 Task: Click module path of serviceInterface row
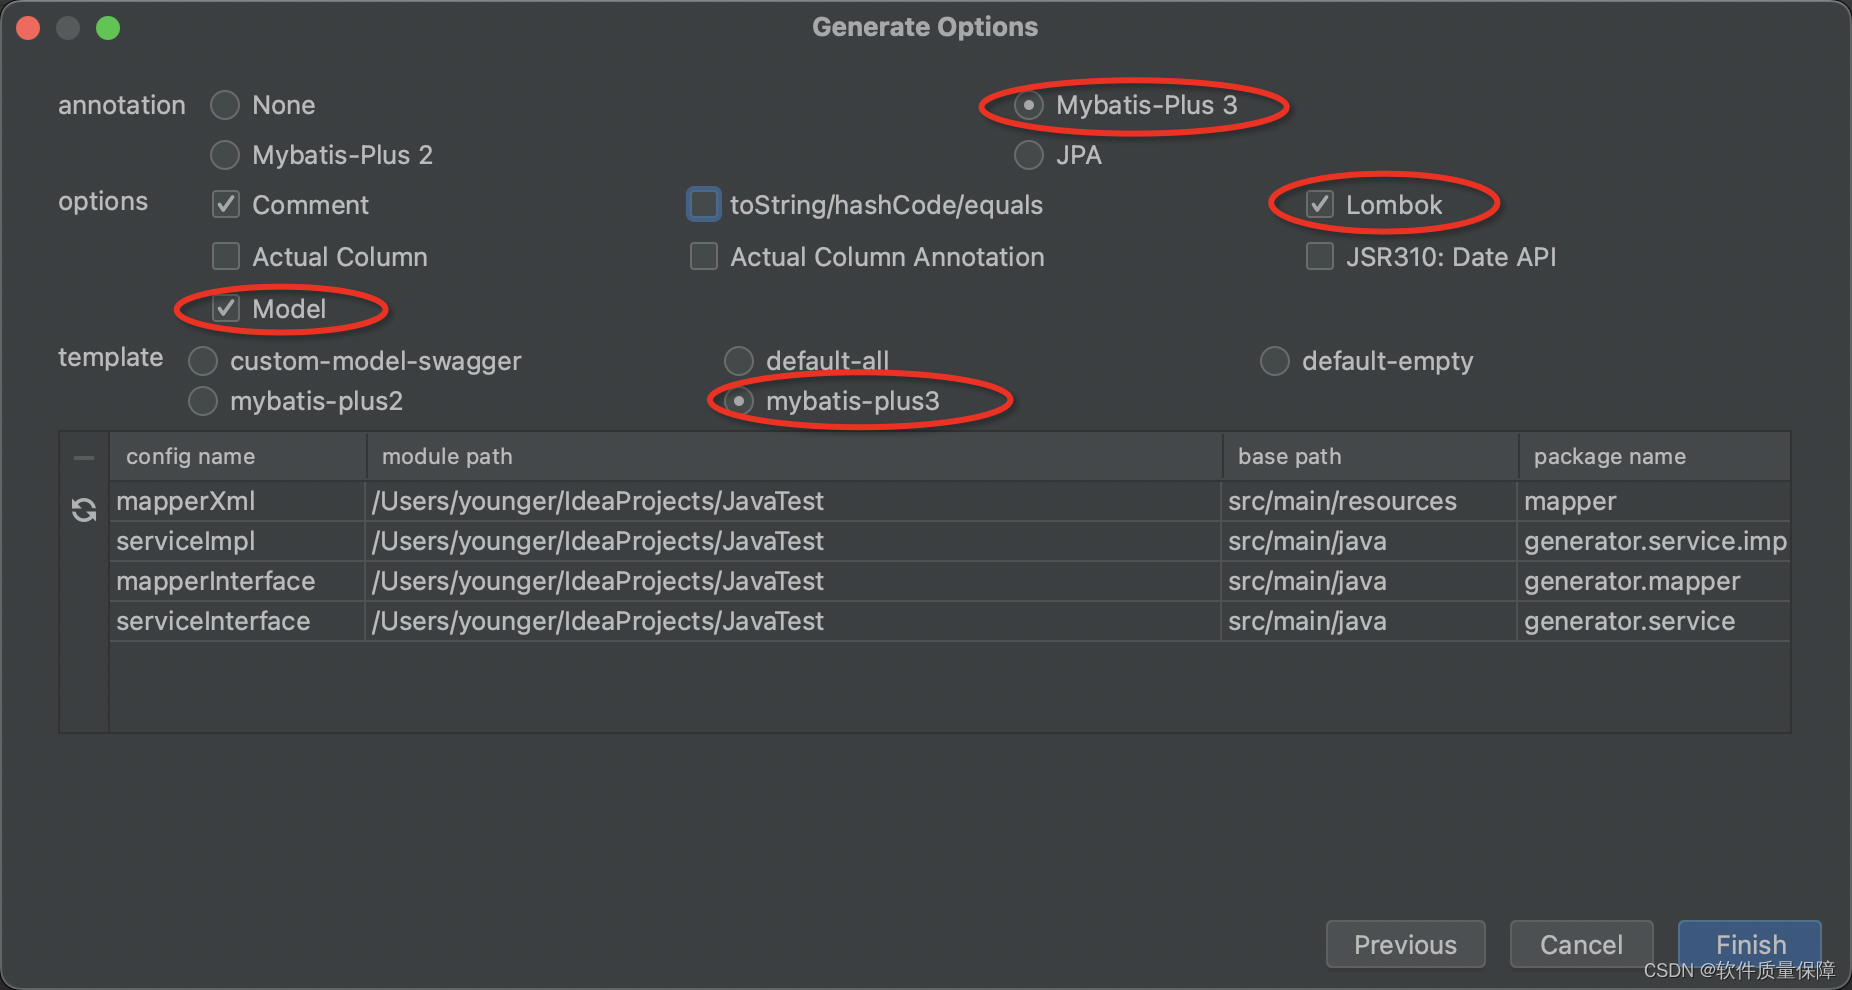(795, 621)
